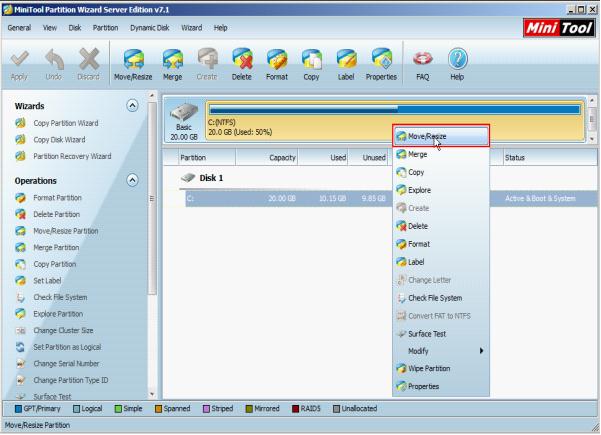The height and width of the screenshot is (435, 601).
Task: Open the Partition menu
Action: click(105, 28)
